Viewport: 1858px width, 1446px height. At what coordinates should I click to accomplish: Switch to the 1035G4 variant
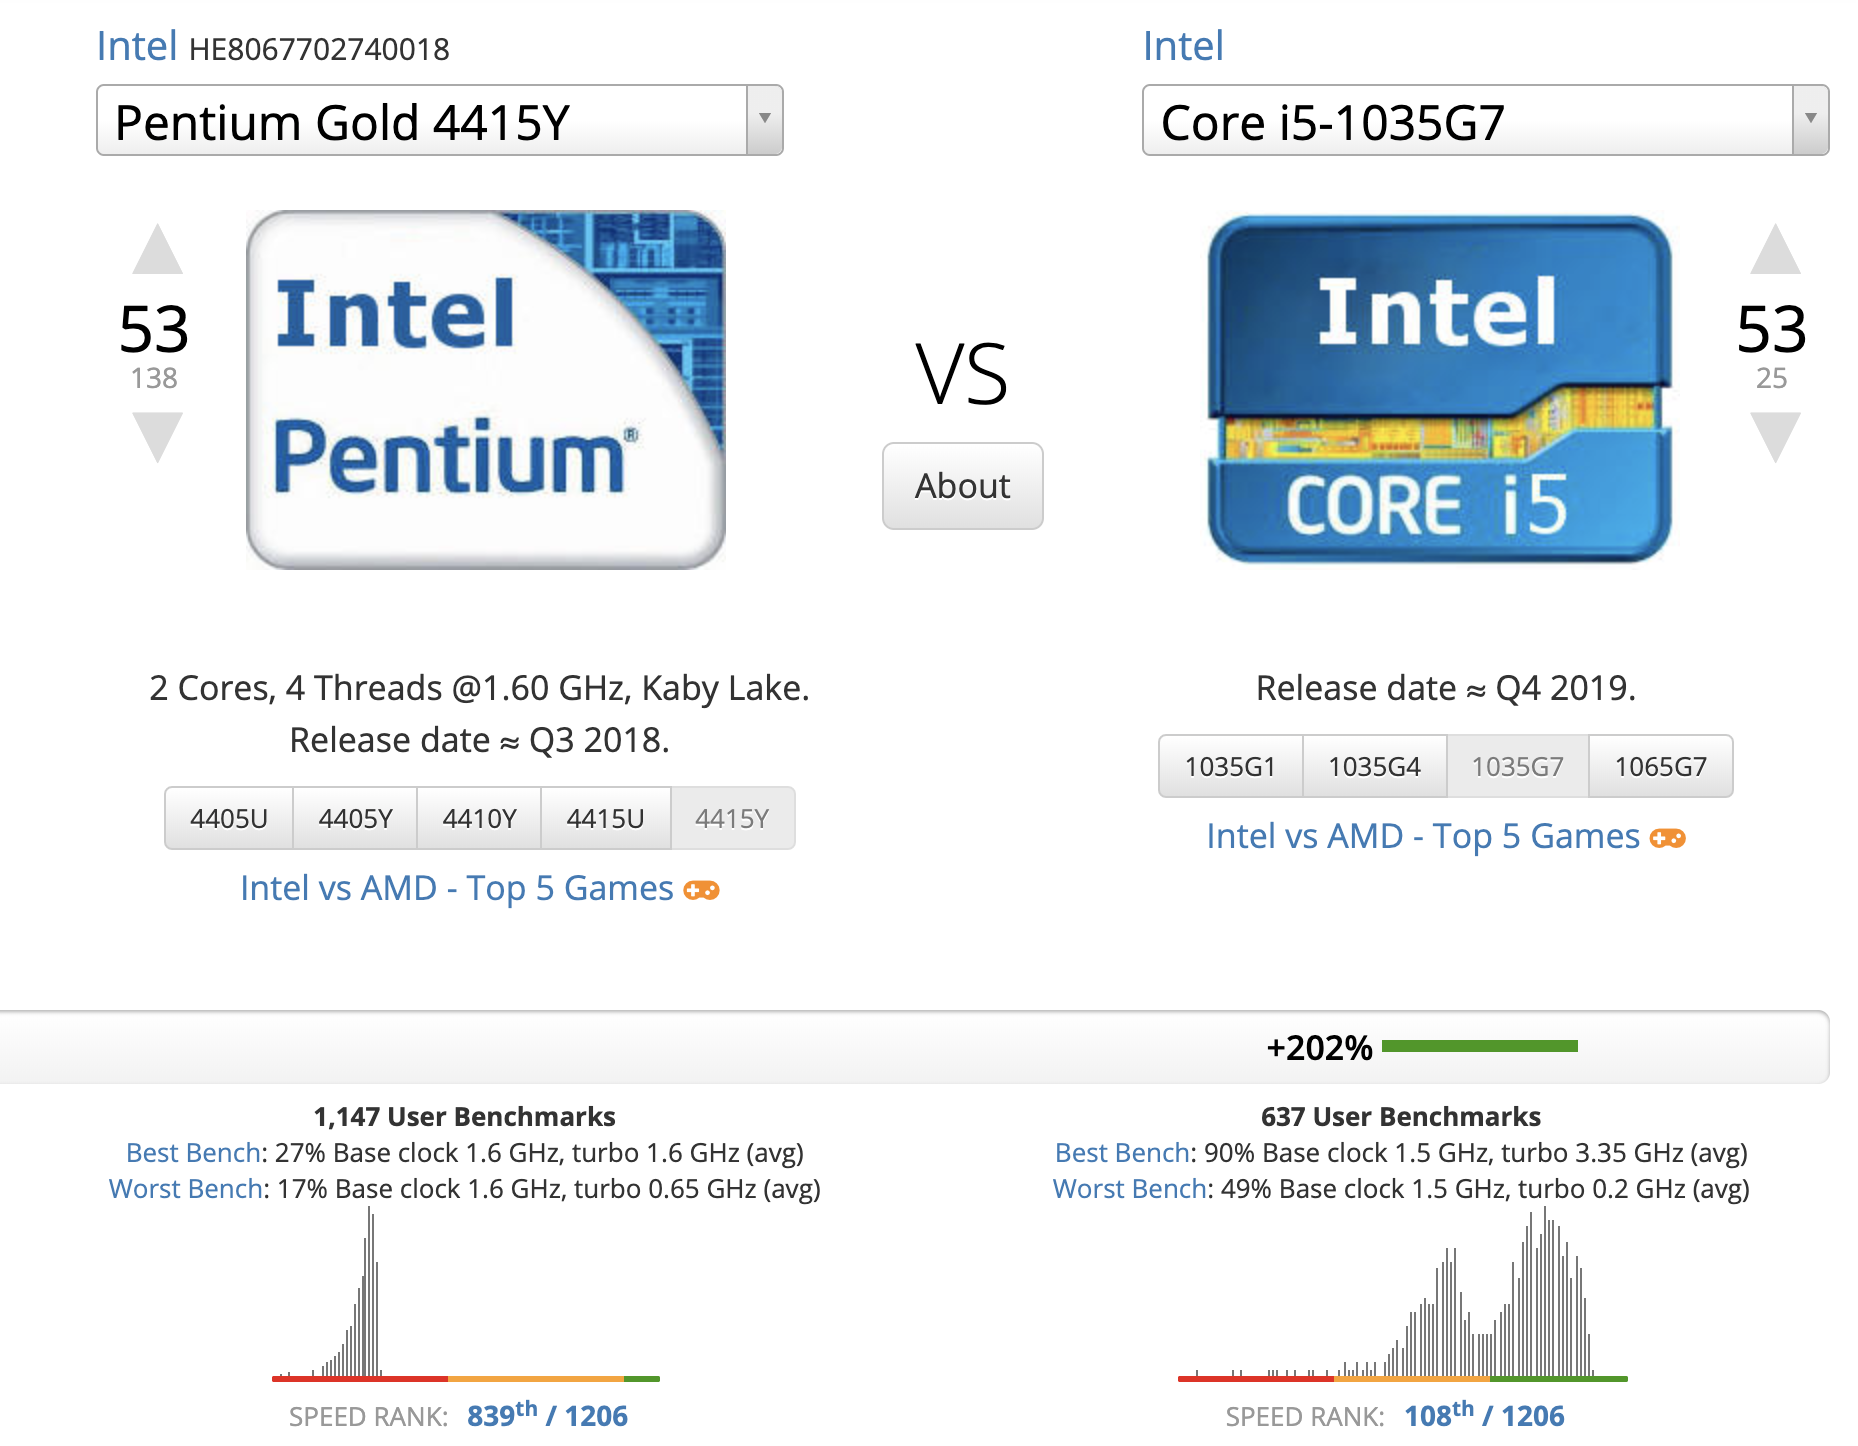pos(1375,766)
